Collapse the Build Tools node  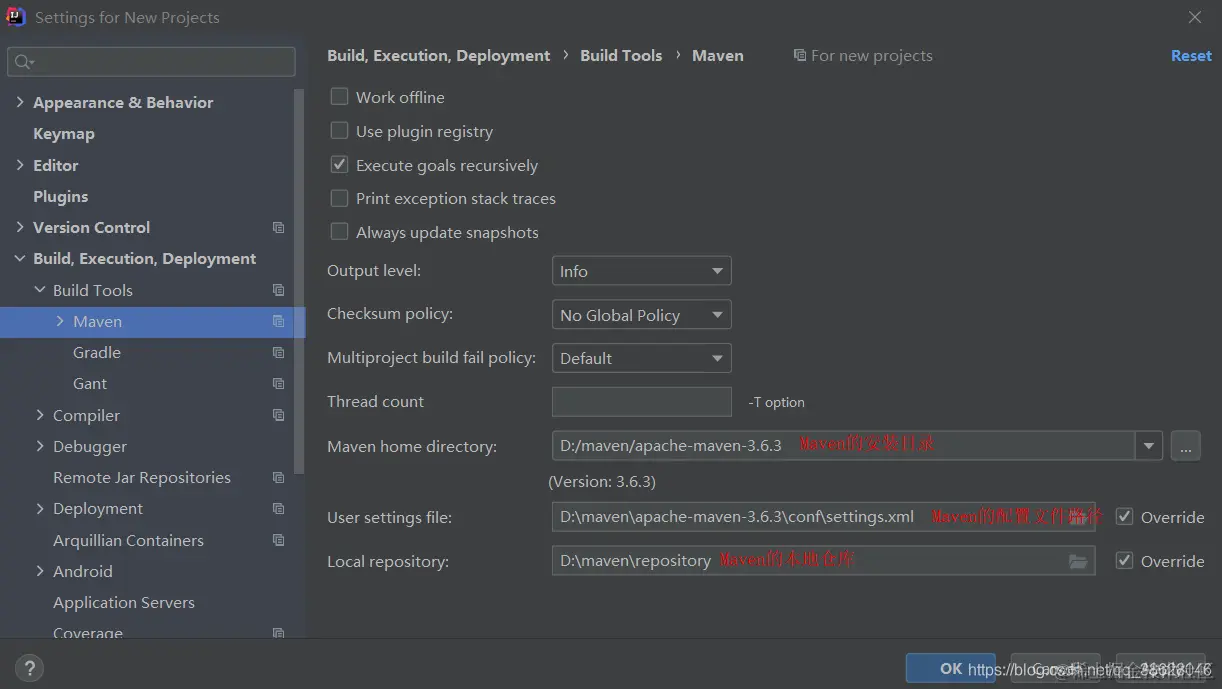coord(40,290)
